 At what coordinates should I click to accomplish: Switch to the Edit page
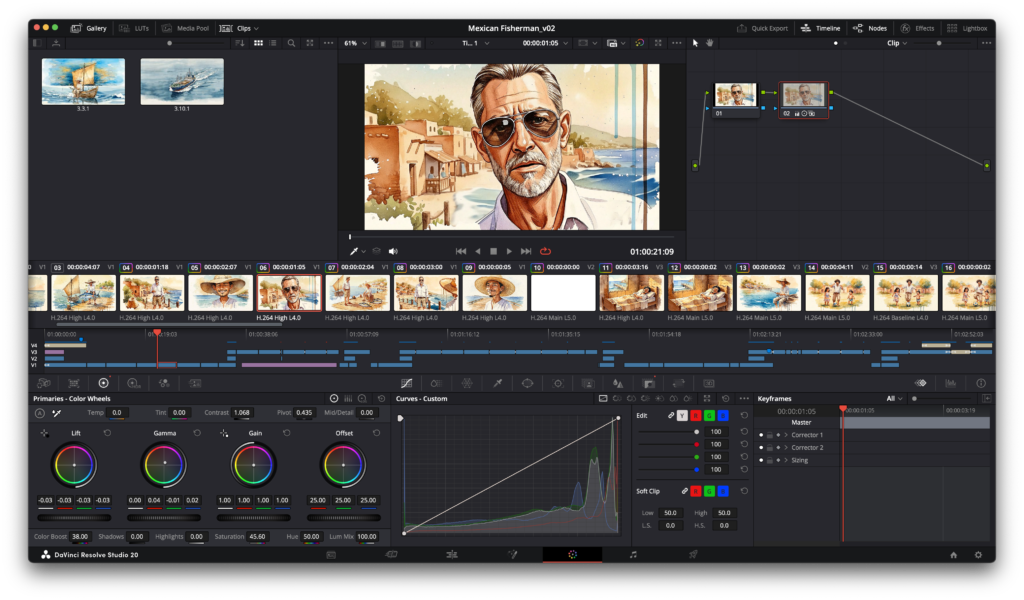452,554
